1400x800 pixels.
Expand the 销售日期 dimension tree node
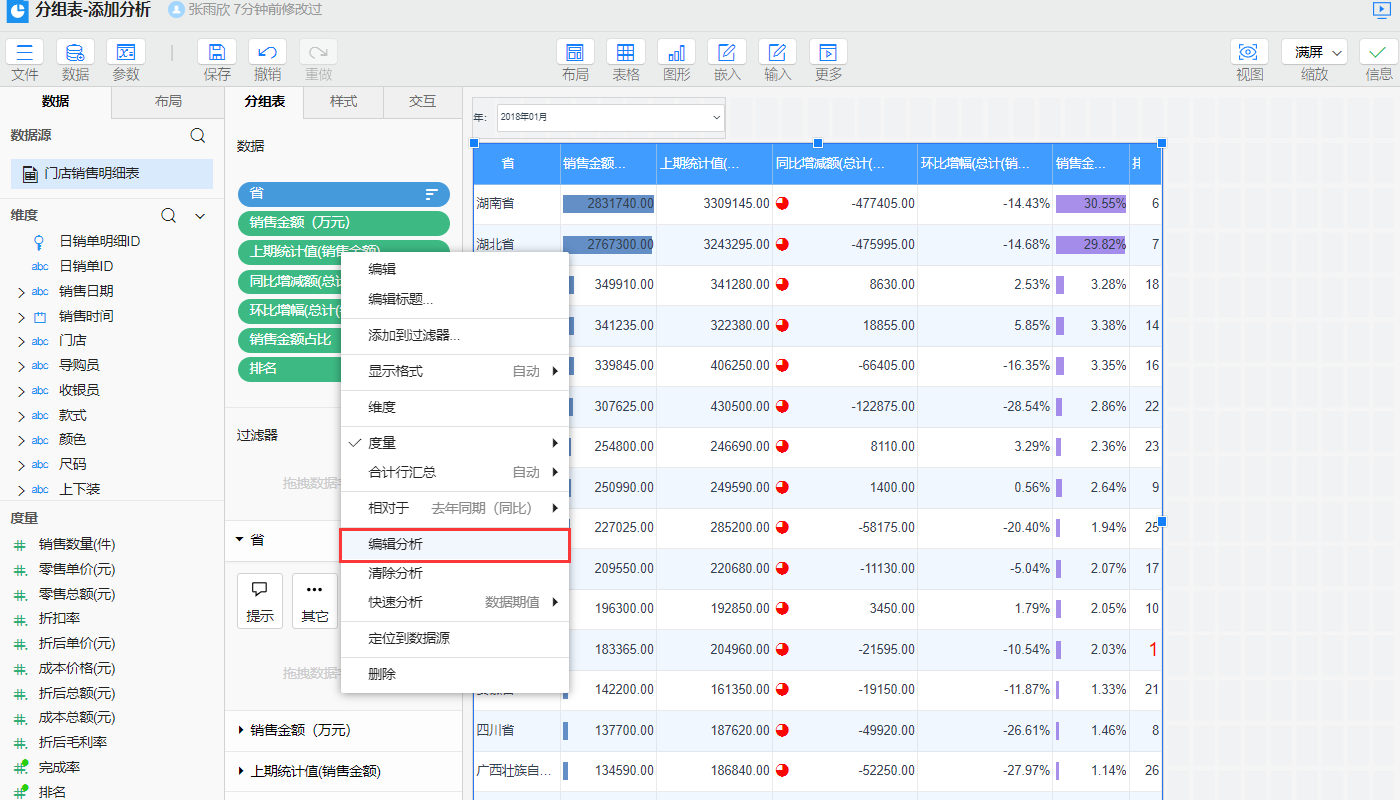(x=21, y=292)
